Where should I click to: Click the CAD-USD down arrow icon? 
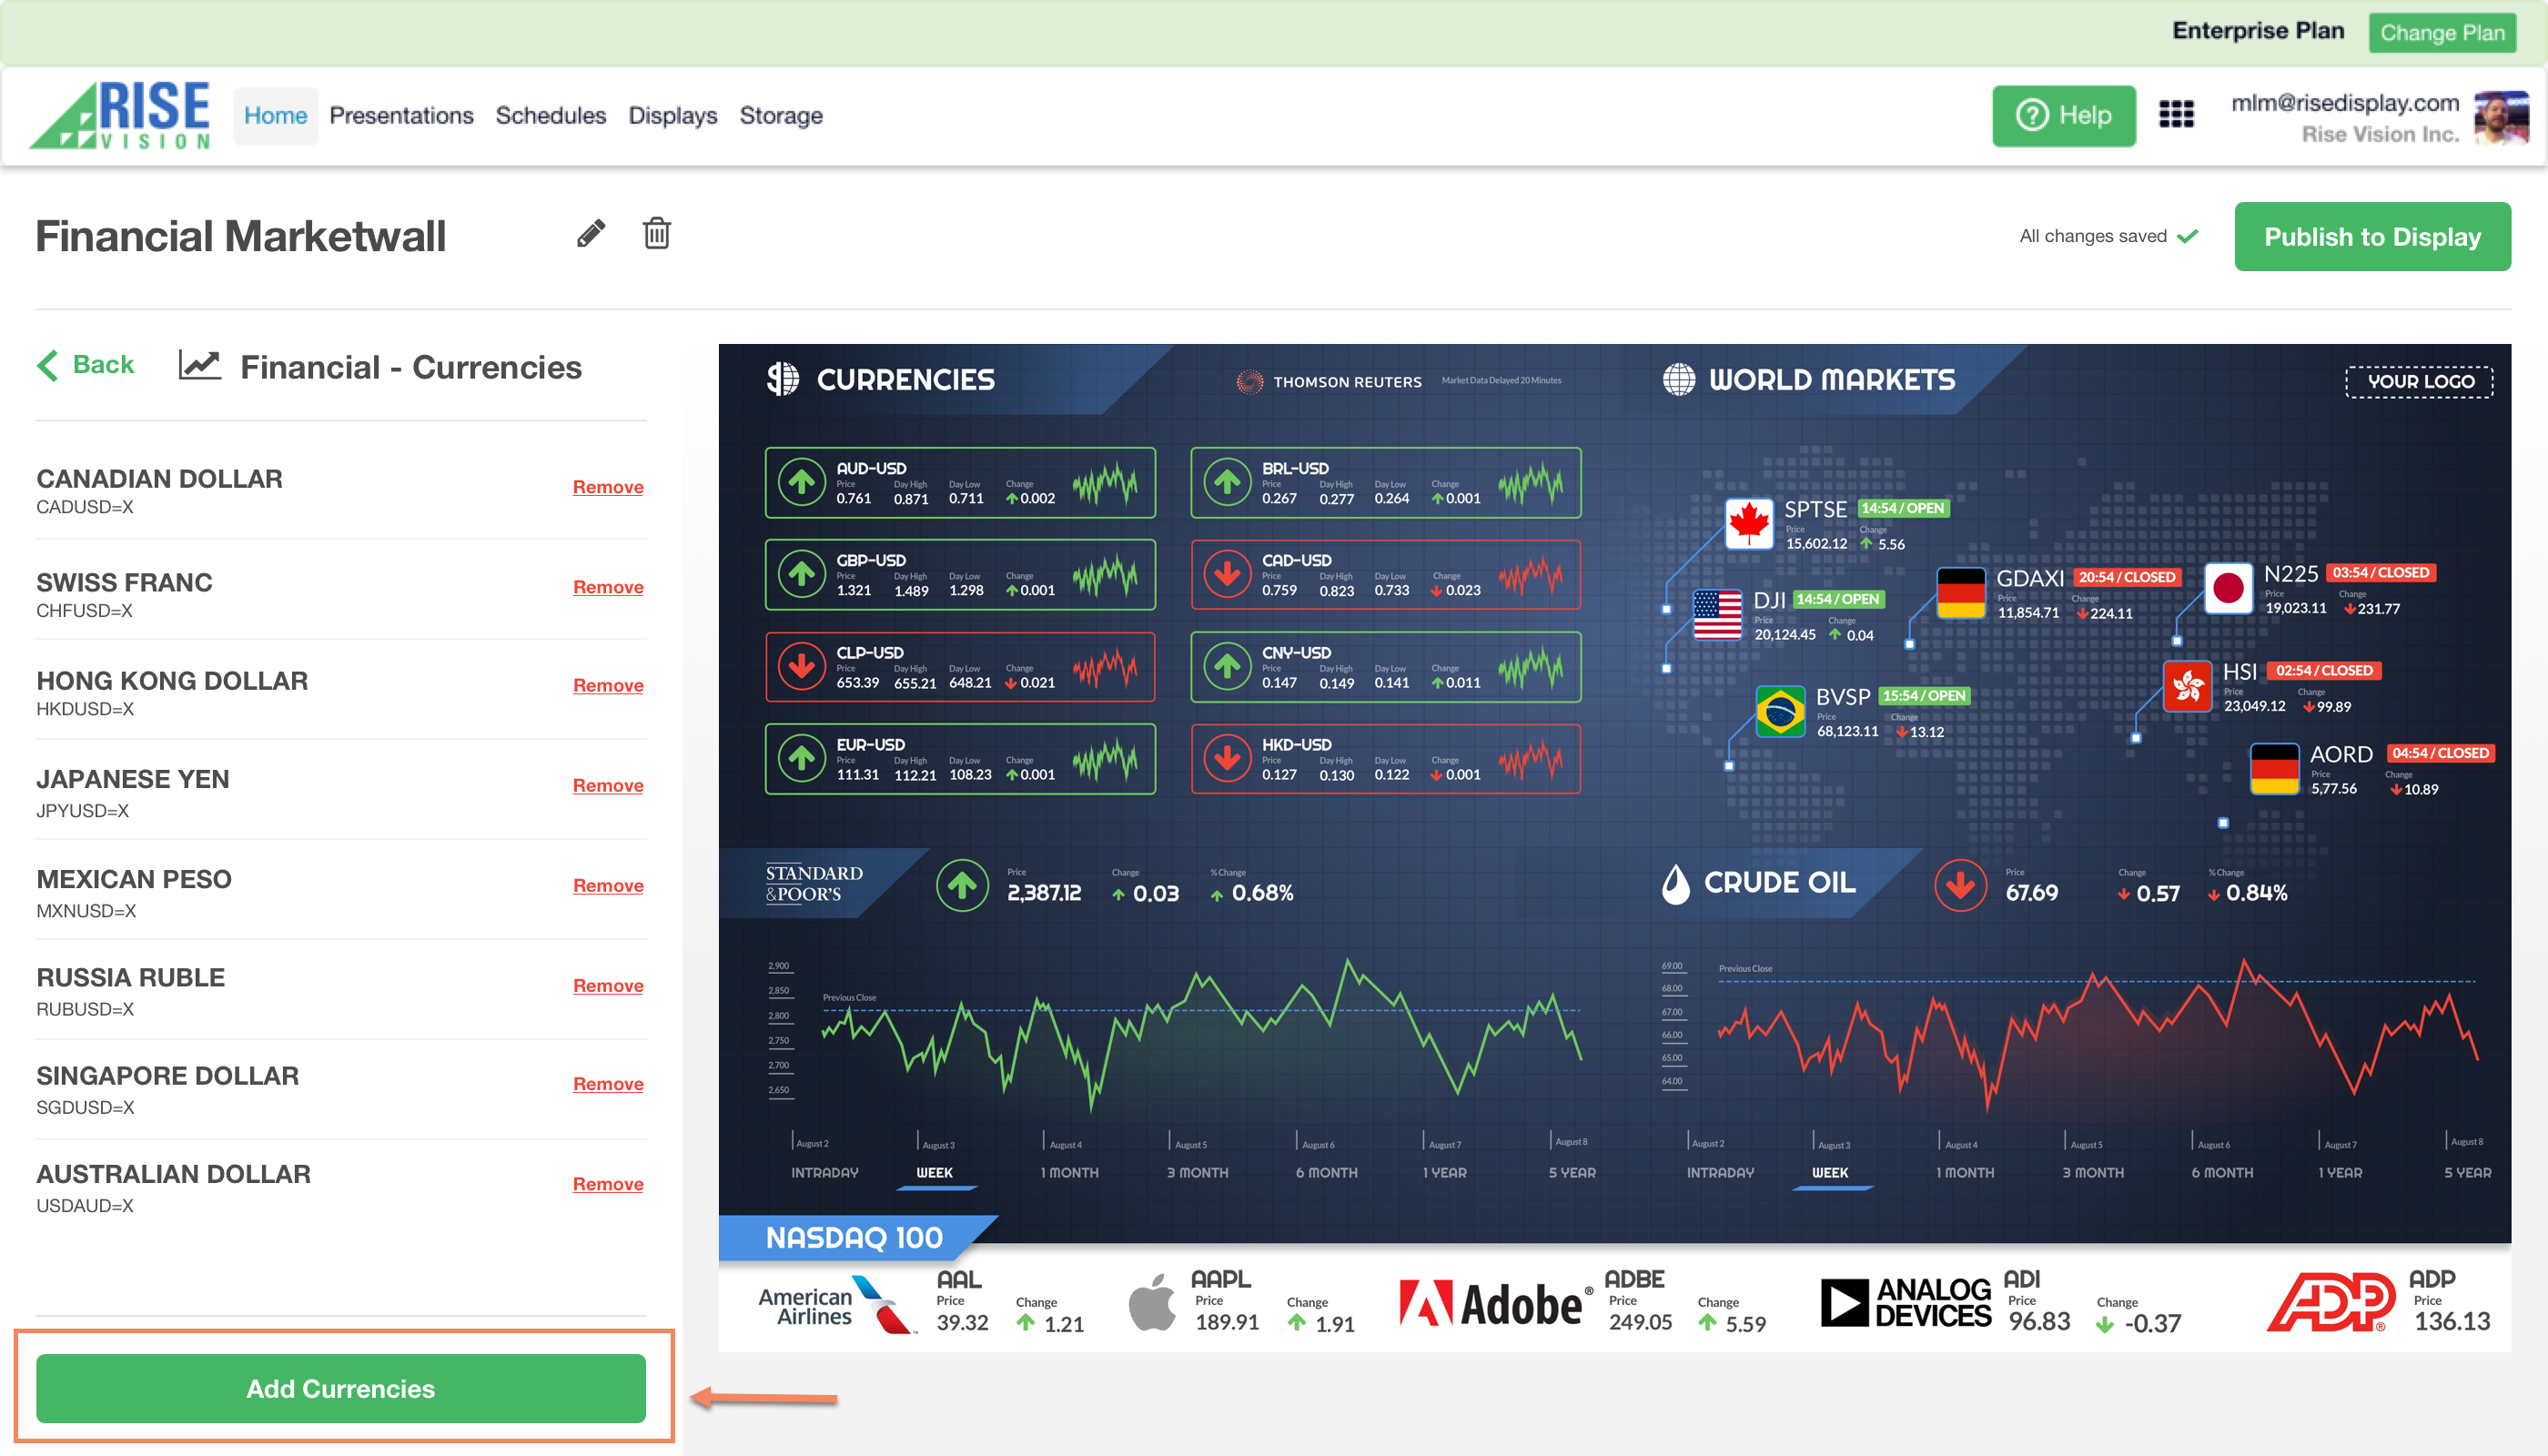[1227, 575]
